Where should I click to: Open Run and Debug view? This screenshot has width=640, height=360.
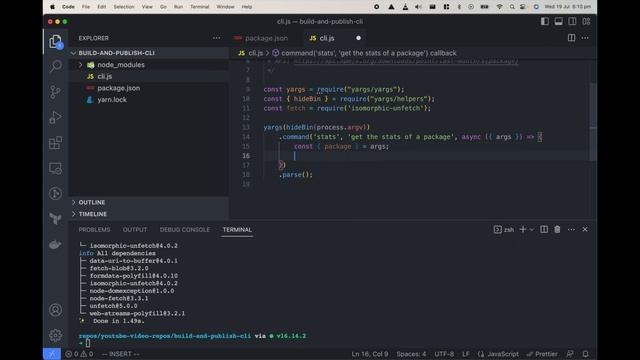[x=56, y=117]
